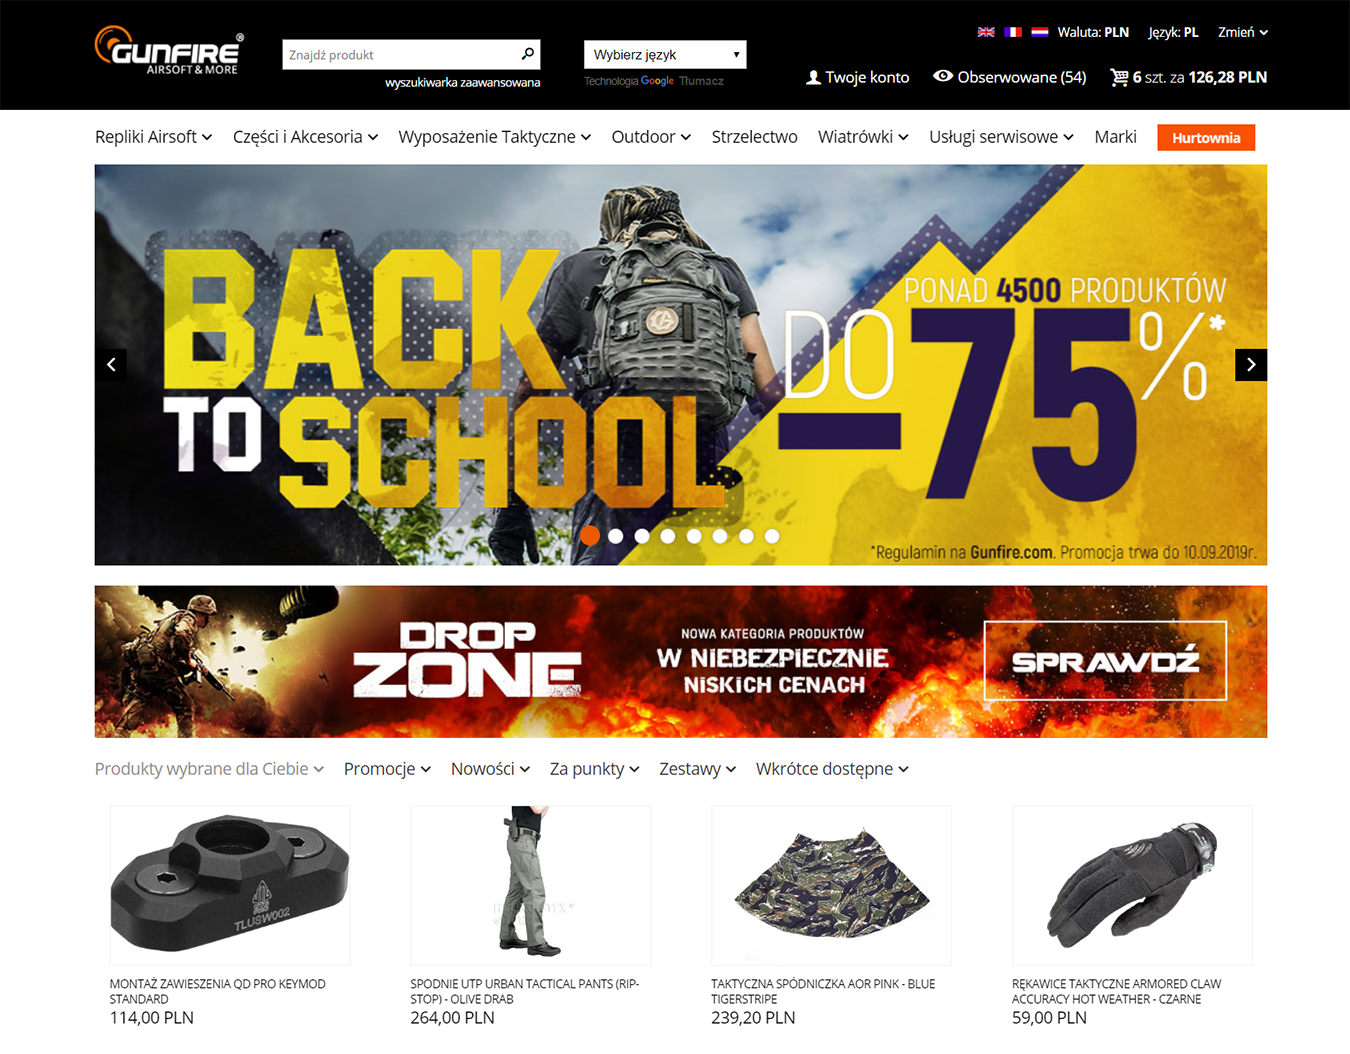Screen dimensions: 1350x1054
Task: Click the Gunfire logo
Action: [x=169, y=50]
